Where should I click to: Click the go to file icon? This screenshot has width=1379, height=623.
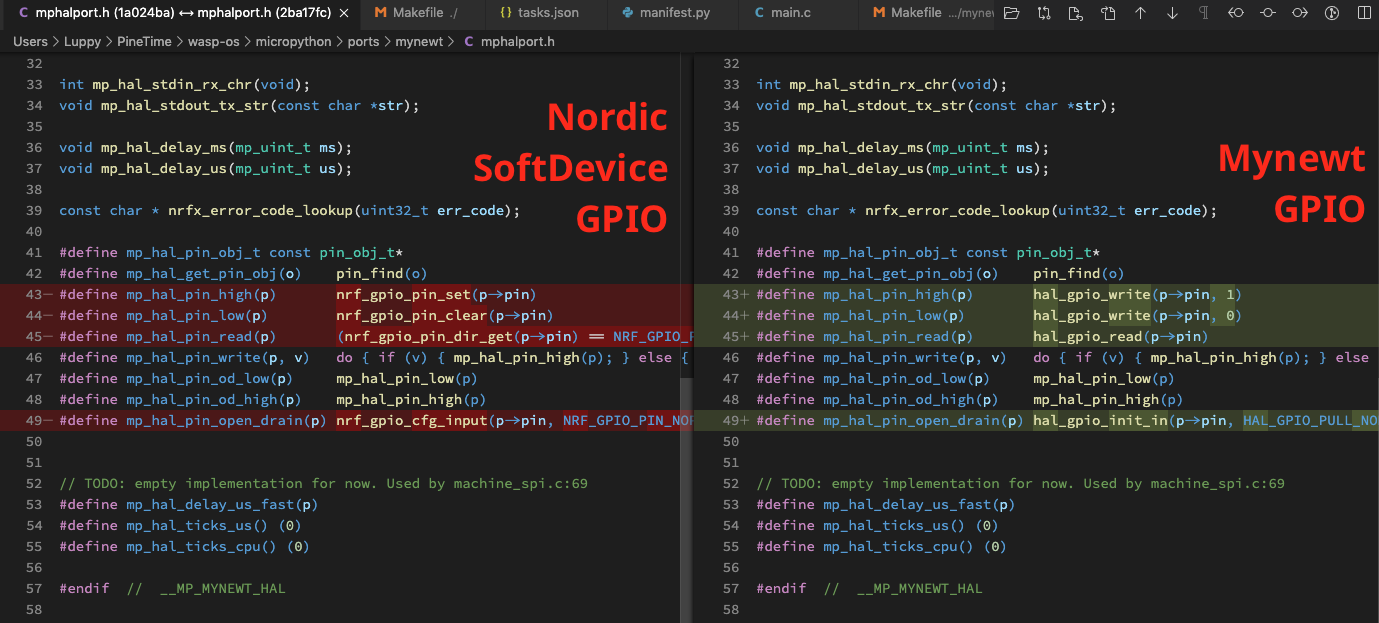point(1108,14)
